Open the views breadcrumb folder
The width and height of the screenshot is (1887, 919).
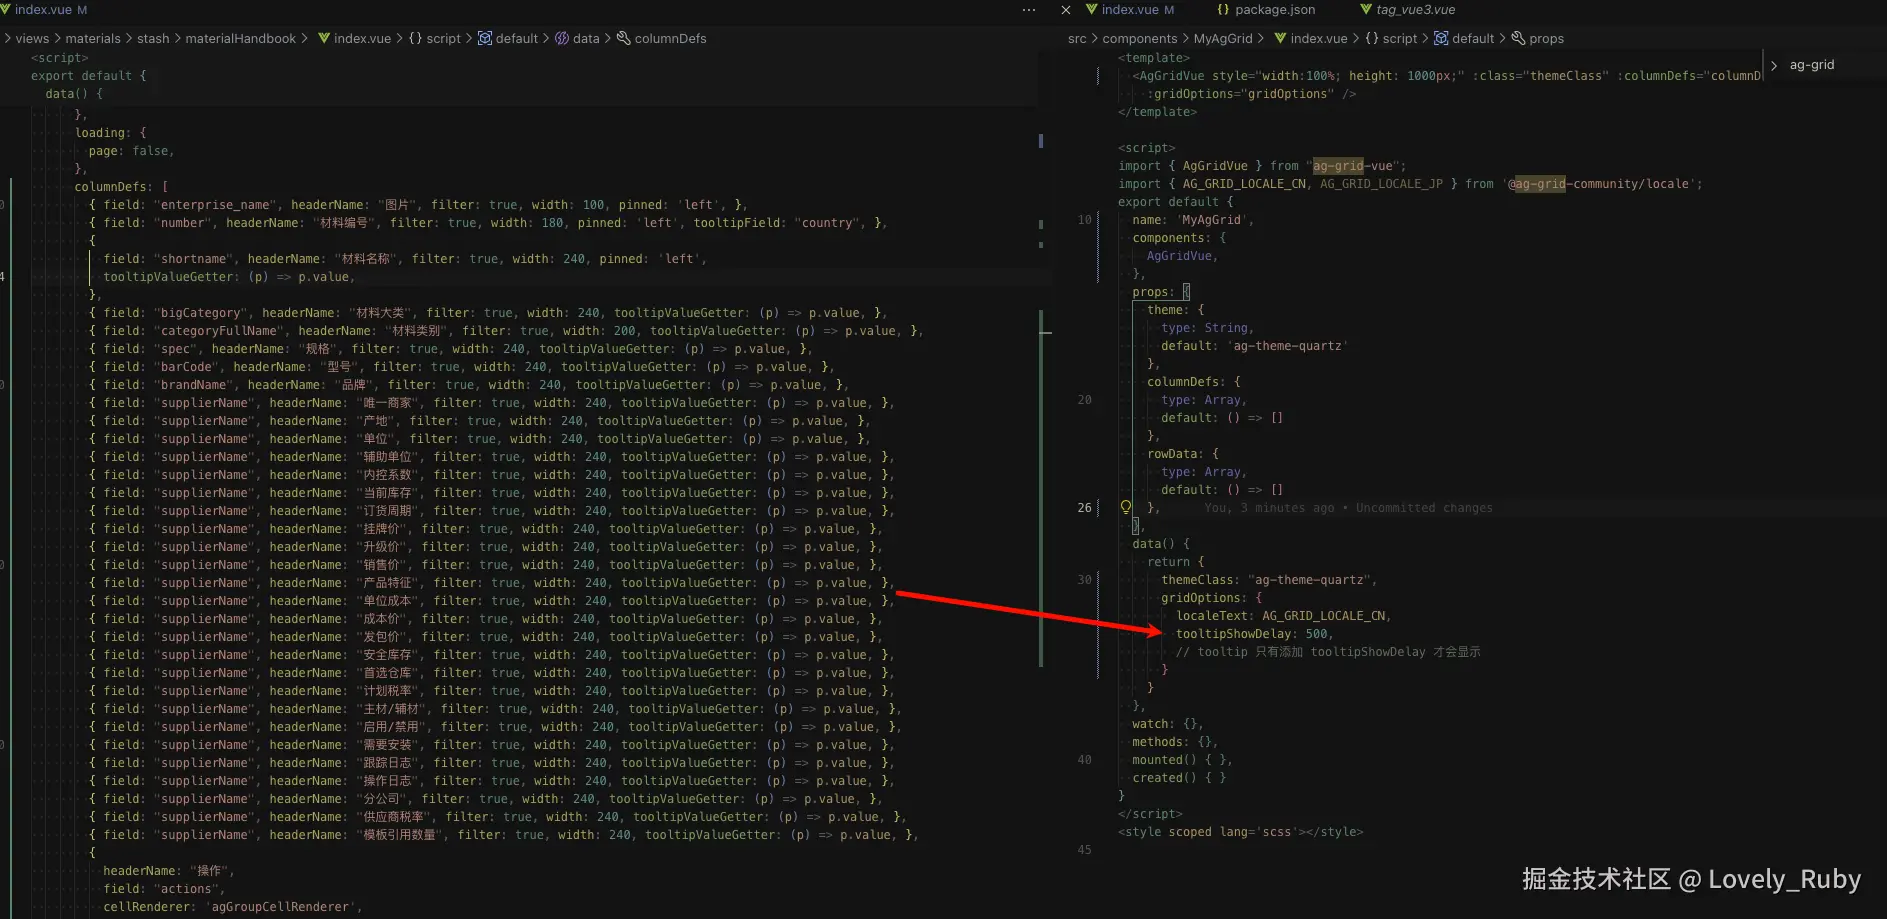point(32,38)
